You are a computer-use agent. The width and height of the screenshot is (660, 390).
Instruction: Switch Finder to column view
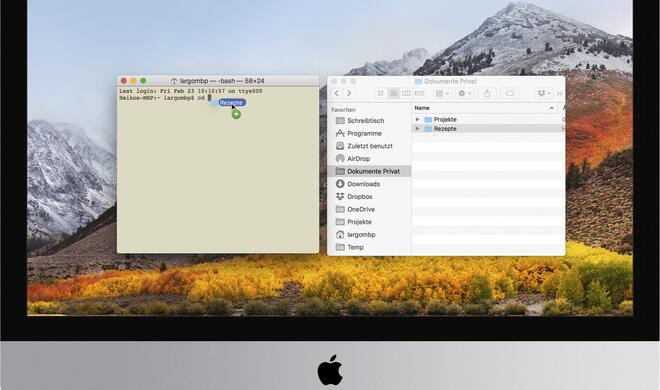pos(406,93)
